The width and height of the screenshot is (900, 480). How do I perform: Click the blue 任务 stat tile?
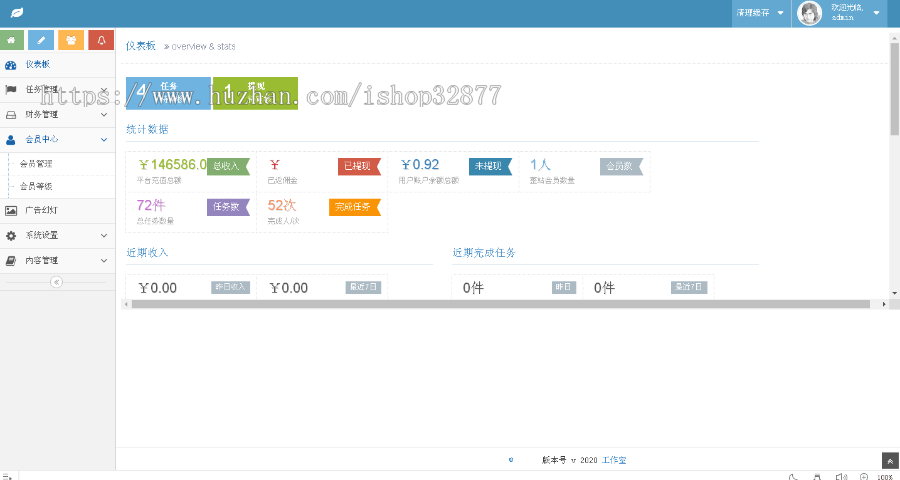coord(168,93)
